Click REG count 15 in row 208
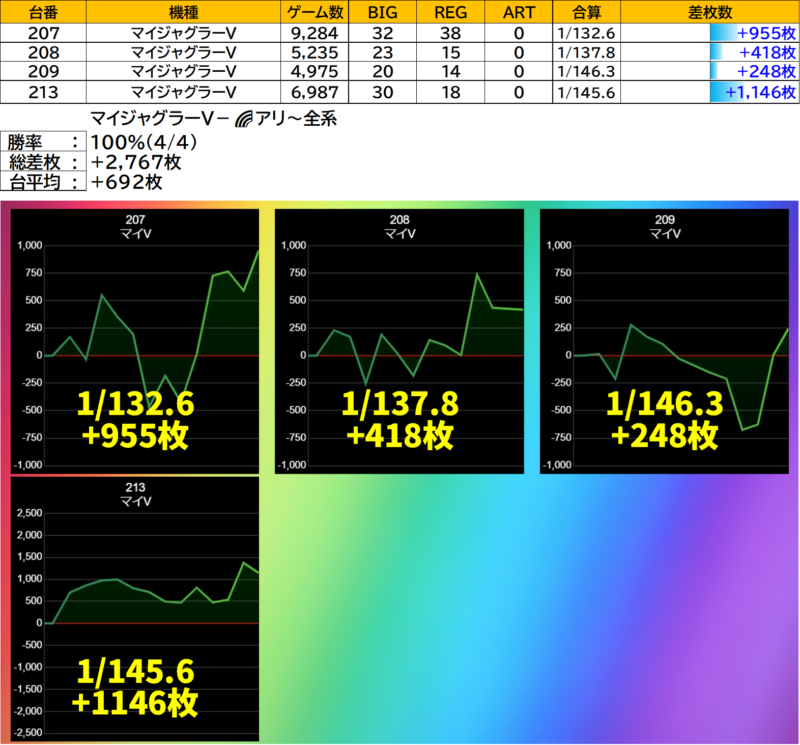This screenshot has width=800, height=745. pos(451,53)
